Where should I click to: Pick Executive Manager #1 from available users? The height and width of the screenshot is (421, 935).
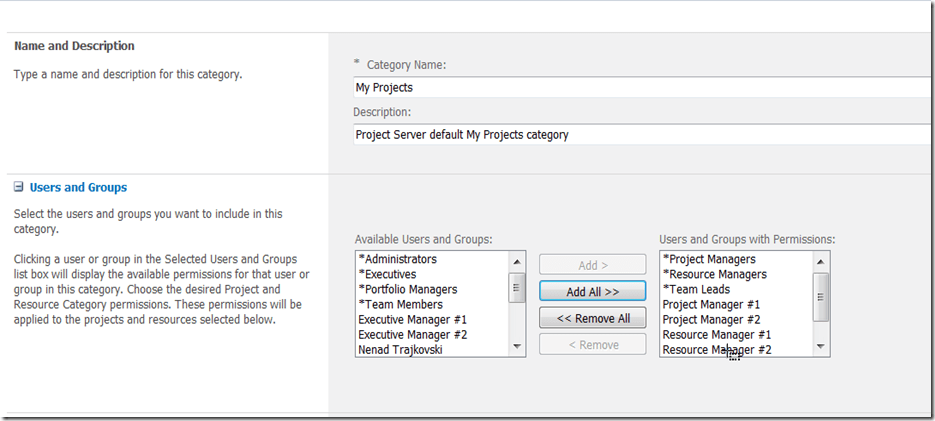(412, 319)
